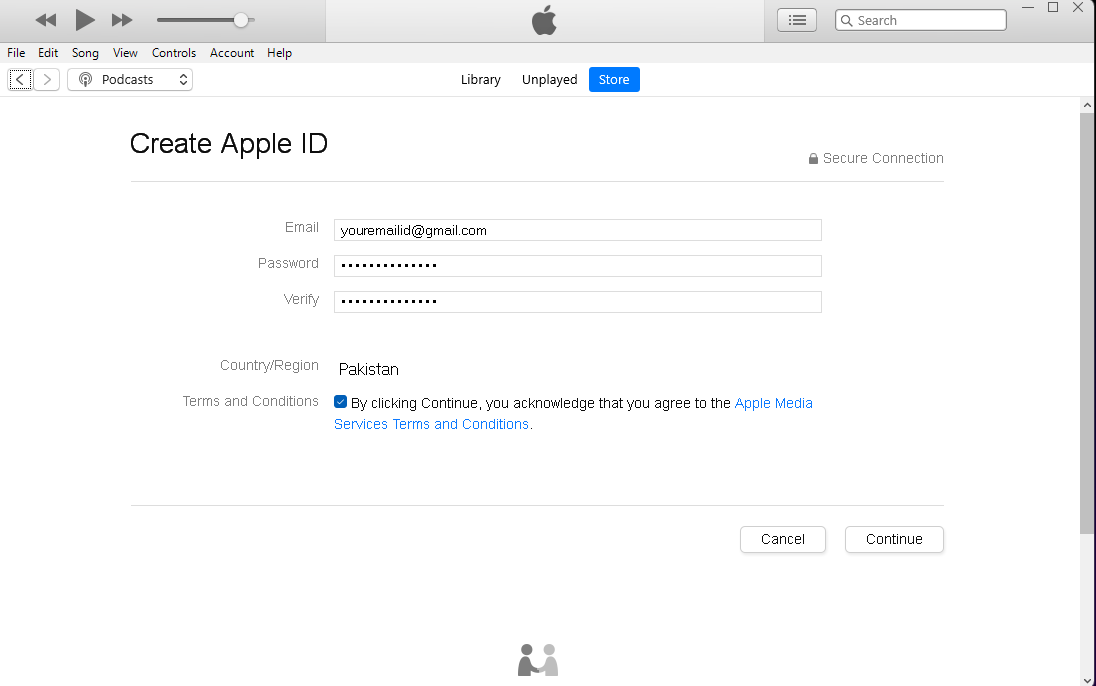The height and width of the screenshot is (686, 1096).
Task: Open the Help menu
Action: coord(280,53)
